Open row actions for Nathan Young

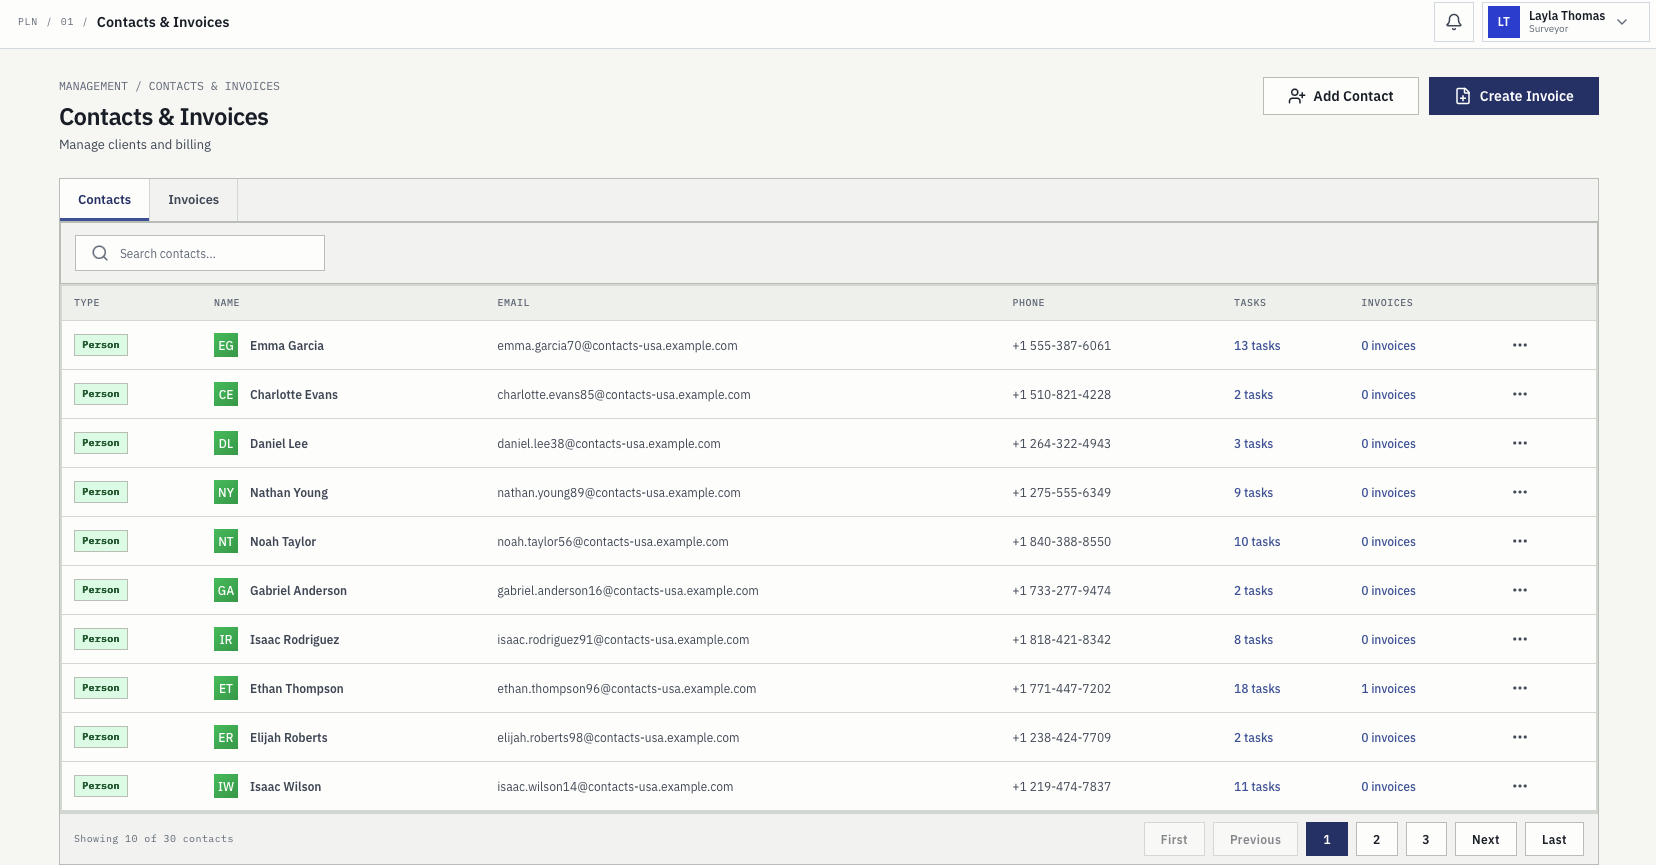1520,492
